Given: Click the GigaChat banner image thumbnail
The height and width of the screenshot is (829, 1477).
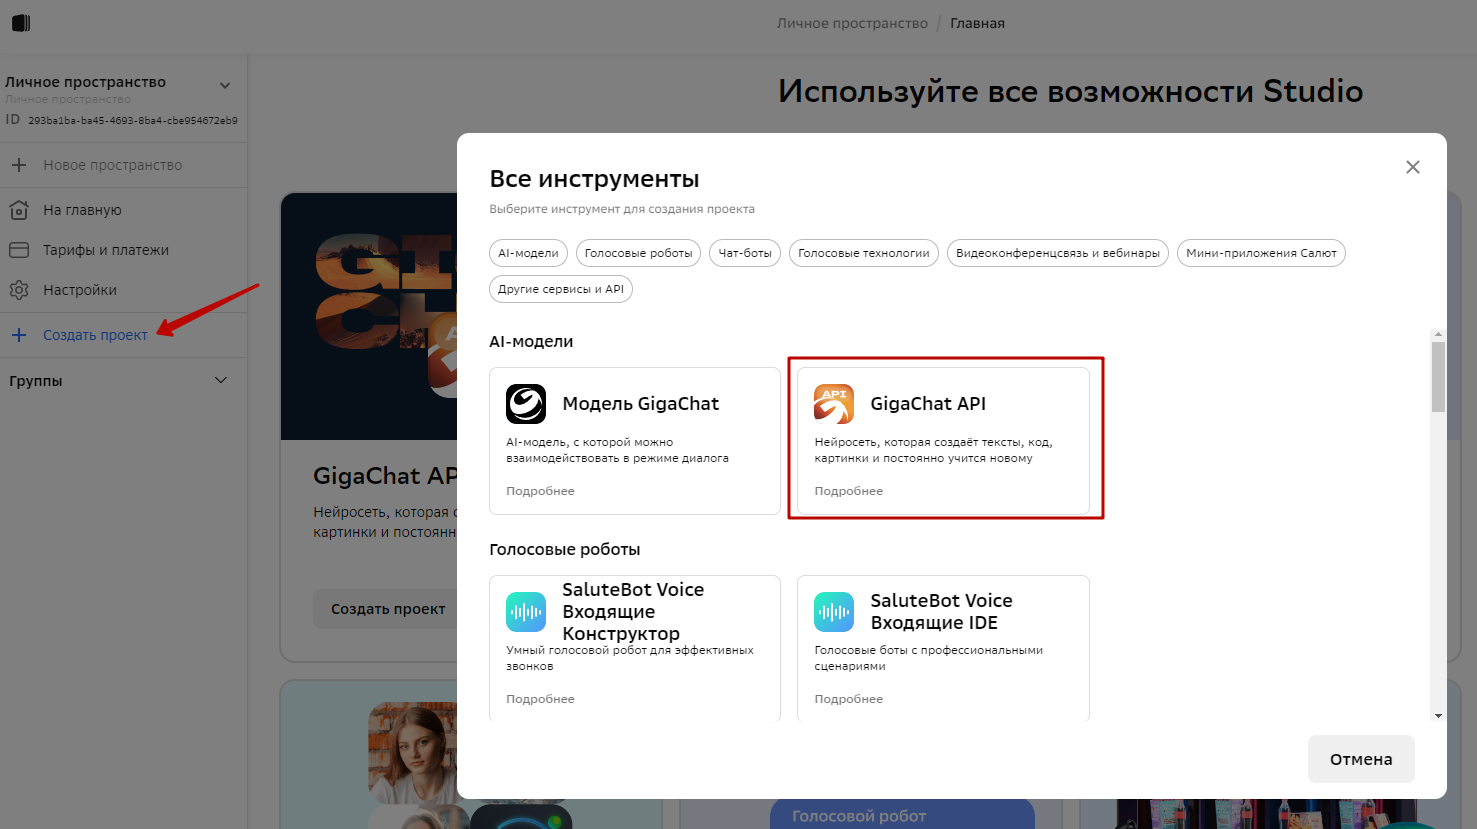Looking at the screenshot, I should [x=369, y=316].
